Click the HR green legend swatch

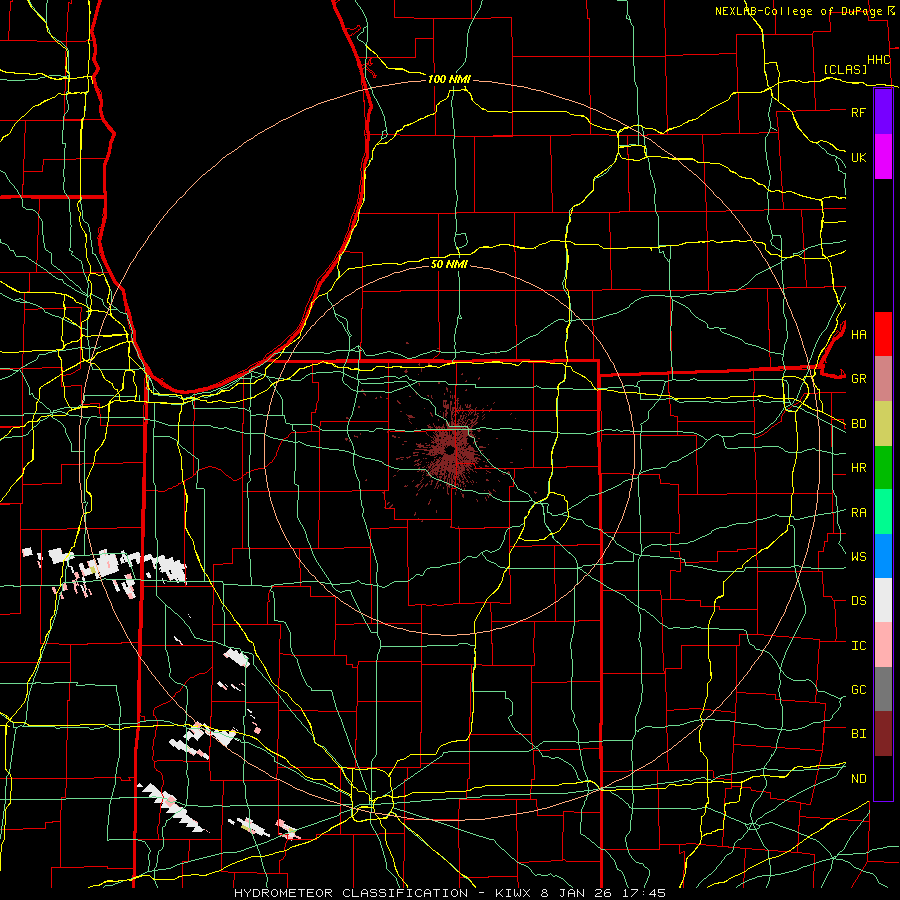pyautogui.click(x=883, y=468)
